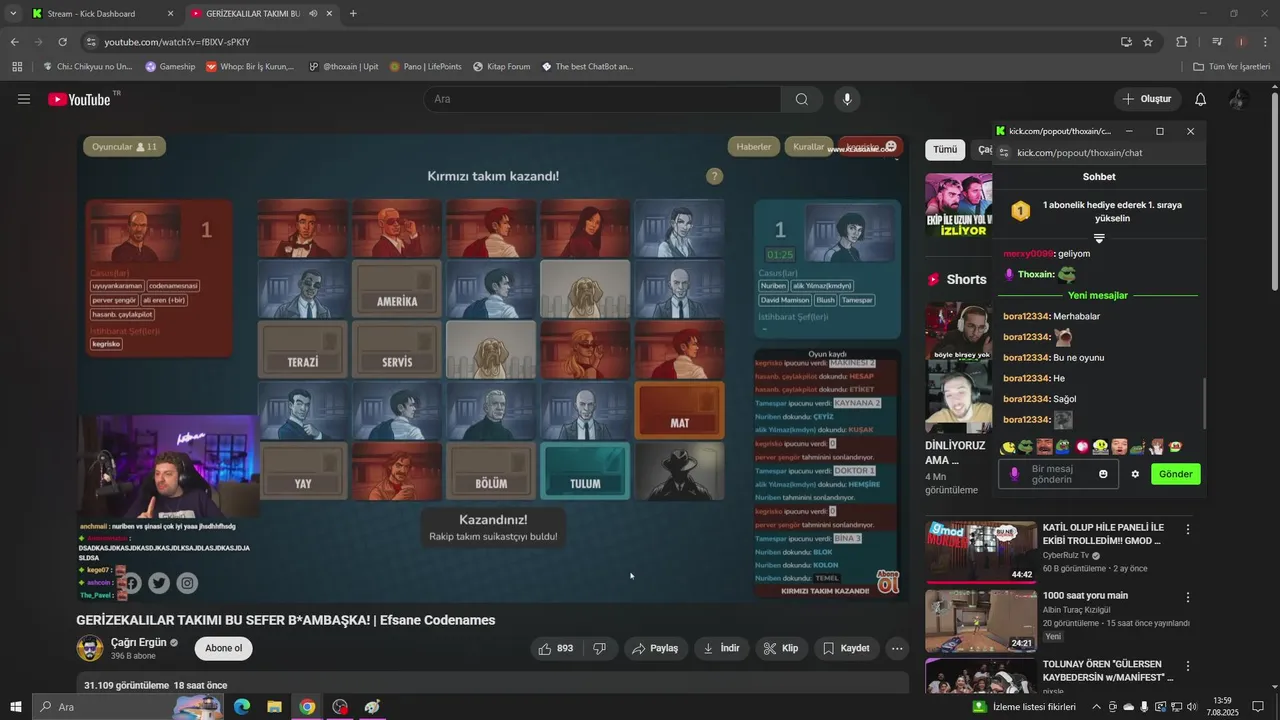Viewport: 1280px width, 720px height.
Task: Open the Çağrı Ergün channel name link
Action: 139,642
